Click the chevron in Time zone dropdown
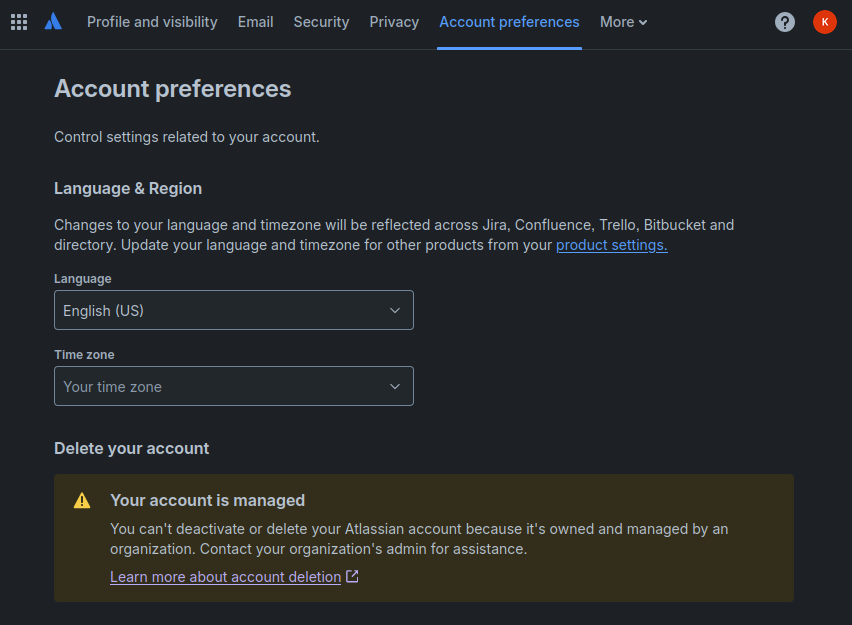This screenshot has width=852, height=625. pyautogui.click(x=395, y=386)
